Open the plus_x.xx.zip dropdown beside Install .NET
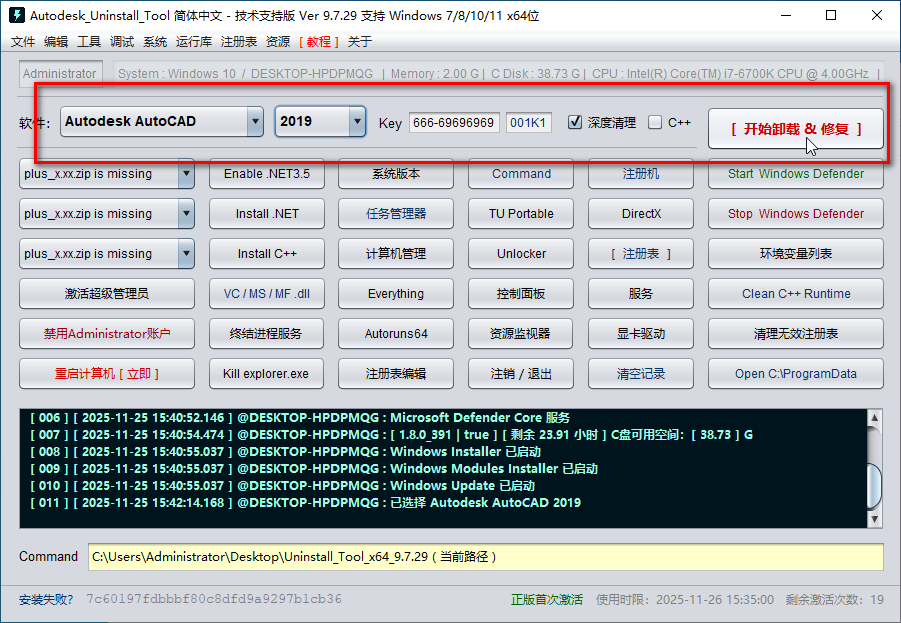Screen dimensions: 901x623 107,214
